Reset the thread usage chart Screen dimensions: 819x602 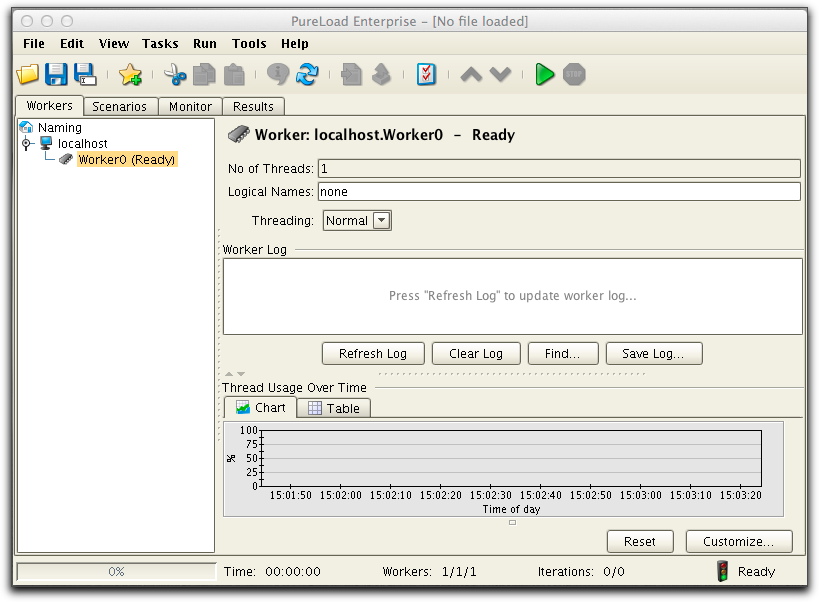(640, 541)
